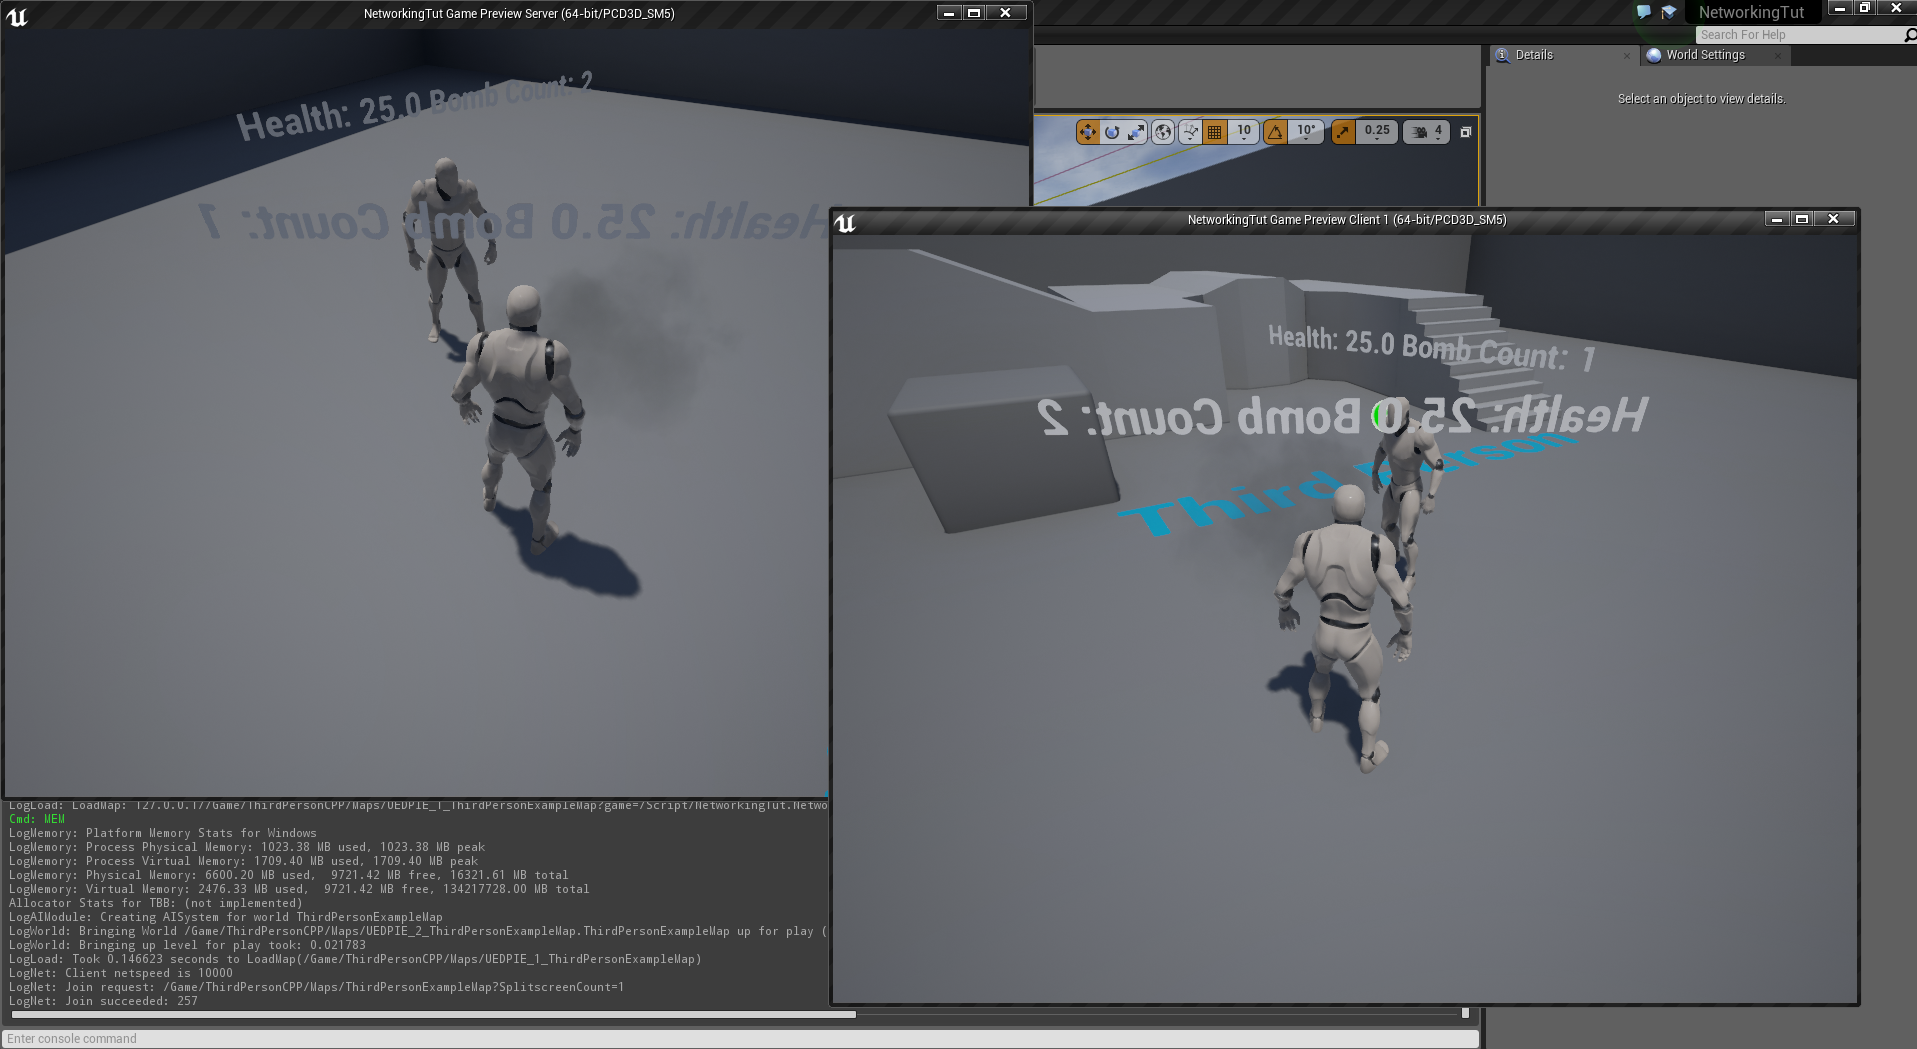Toggle world/local coordinates with the globe icon

click(x=1164, y=132)
